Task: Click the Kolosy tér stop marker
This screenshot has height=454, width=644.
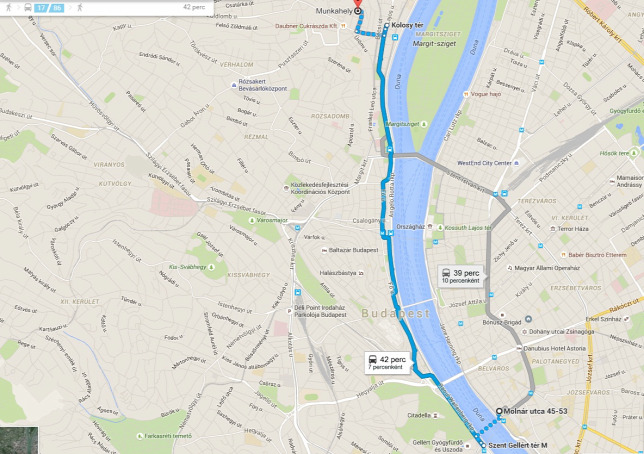Action: pos(386,25)
